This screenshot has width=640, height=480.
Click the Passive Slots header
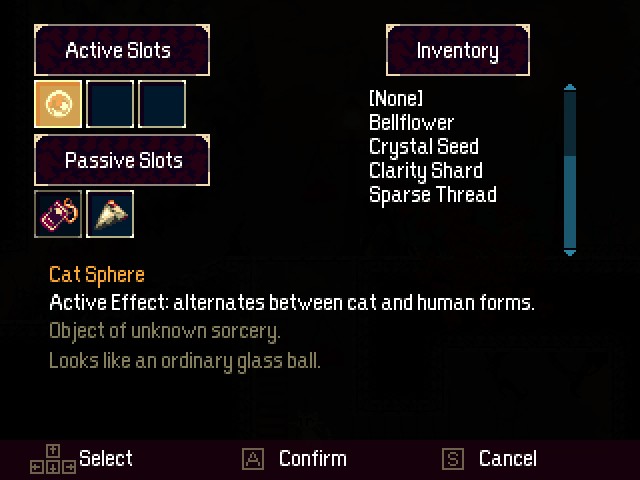tap(121, 160)
